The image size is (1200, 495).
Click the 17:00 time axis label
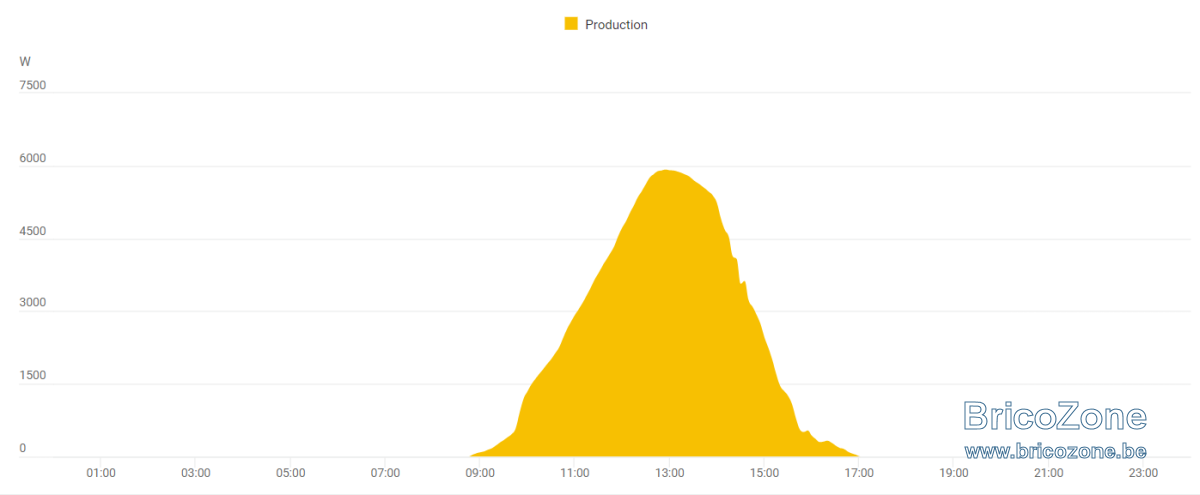tap(859, 472)
